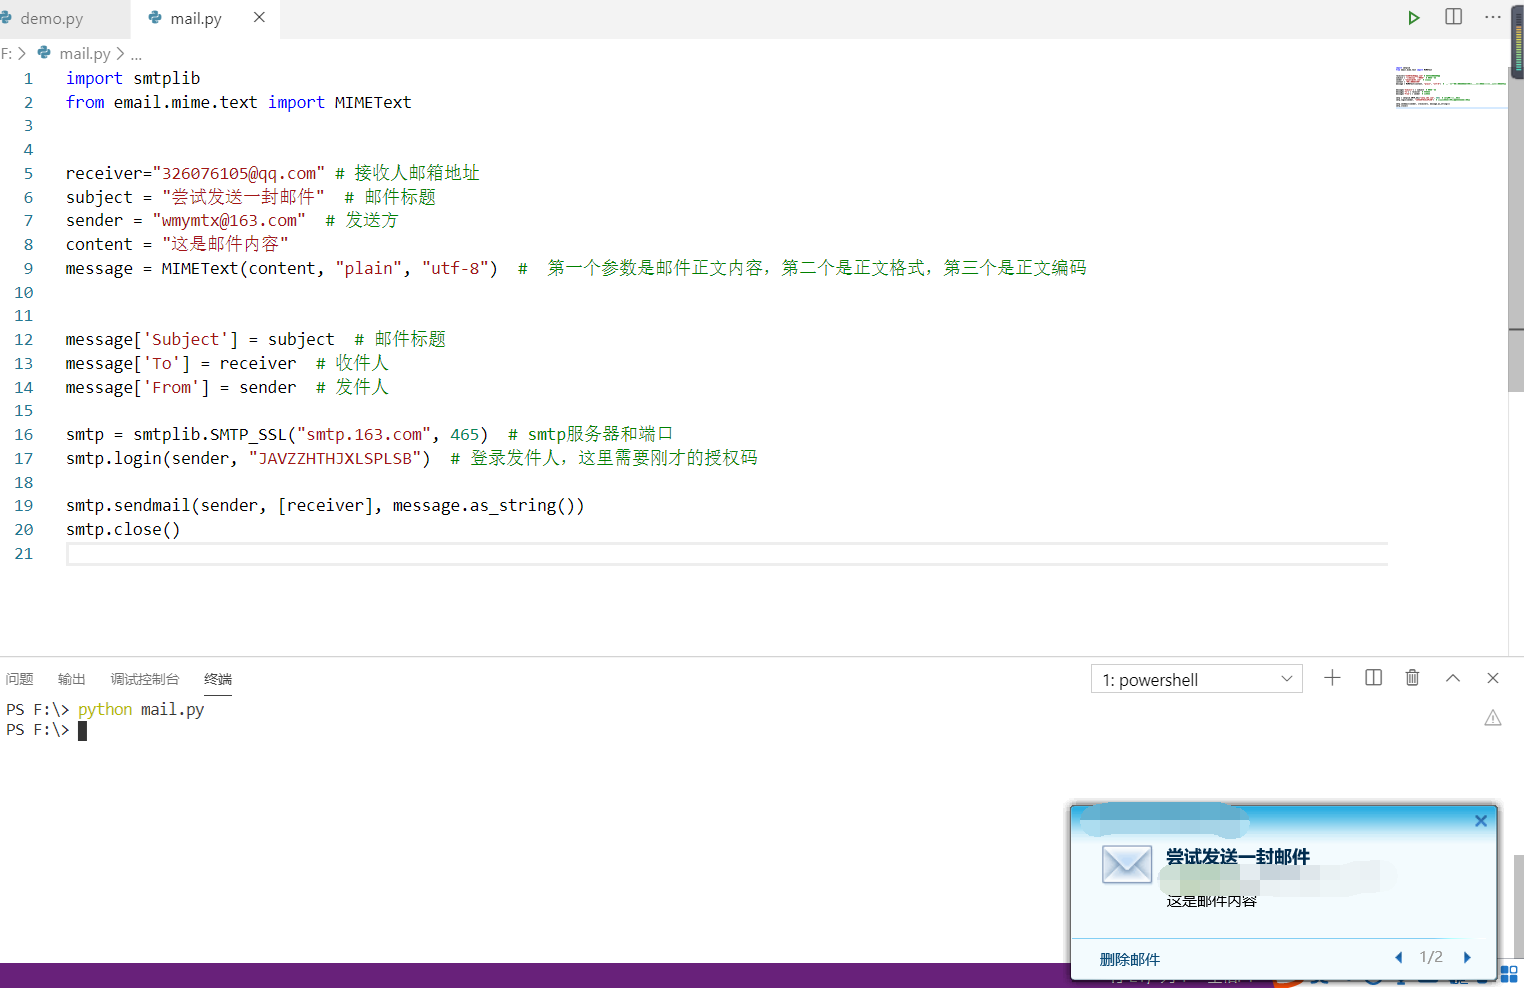This screenshot has width=1524, height=988.
Task: Go to next mail in notification popup
Action: pos(1467,957)
